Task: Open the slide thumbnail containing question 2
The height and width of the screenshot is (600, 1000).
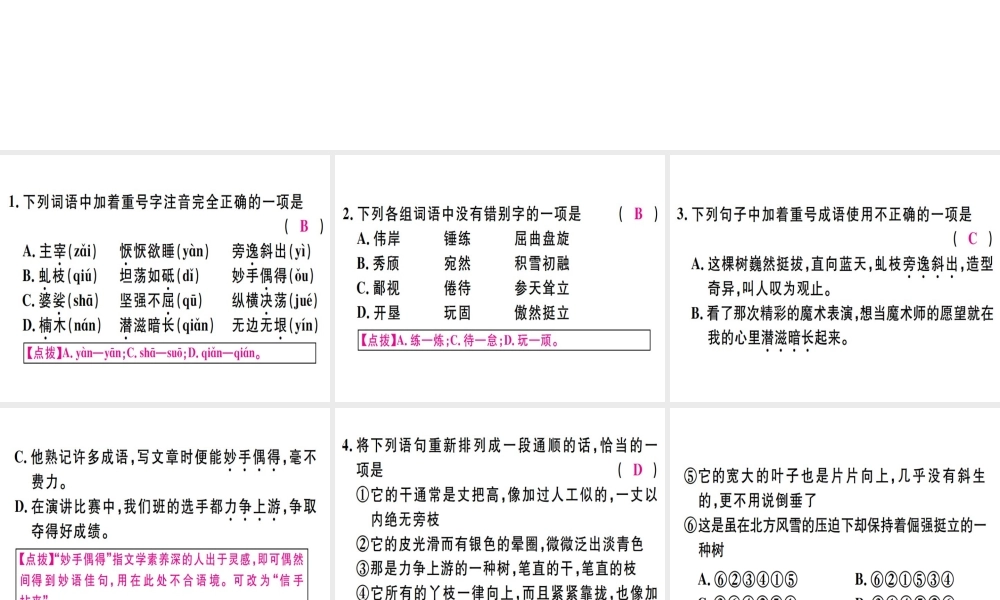Action: pos(500,278)
